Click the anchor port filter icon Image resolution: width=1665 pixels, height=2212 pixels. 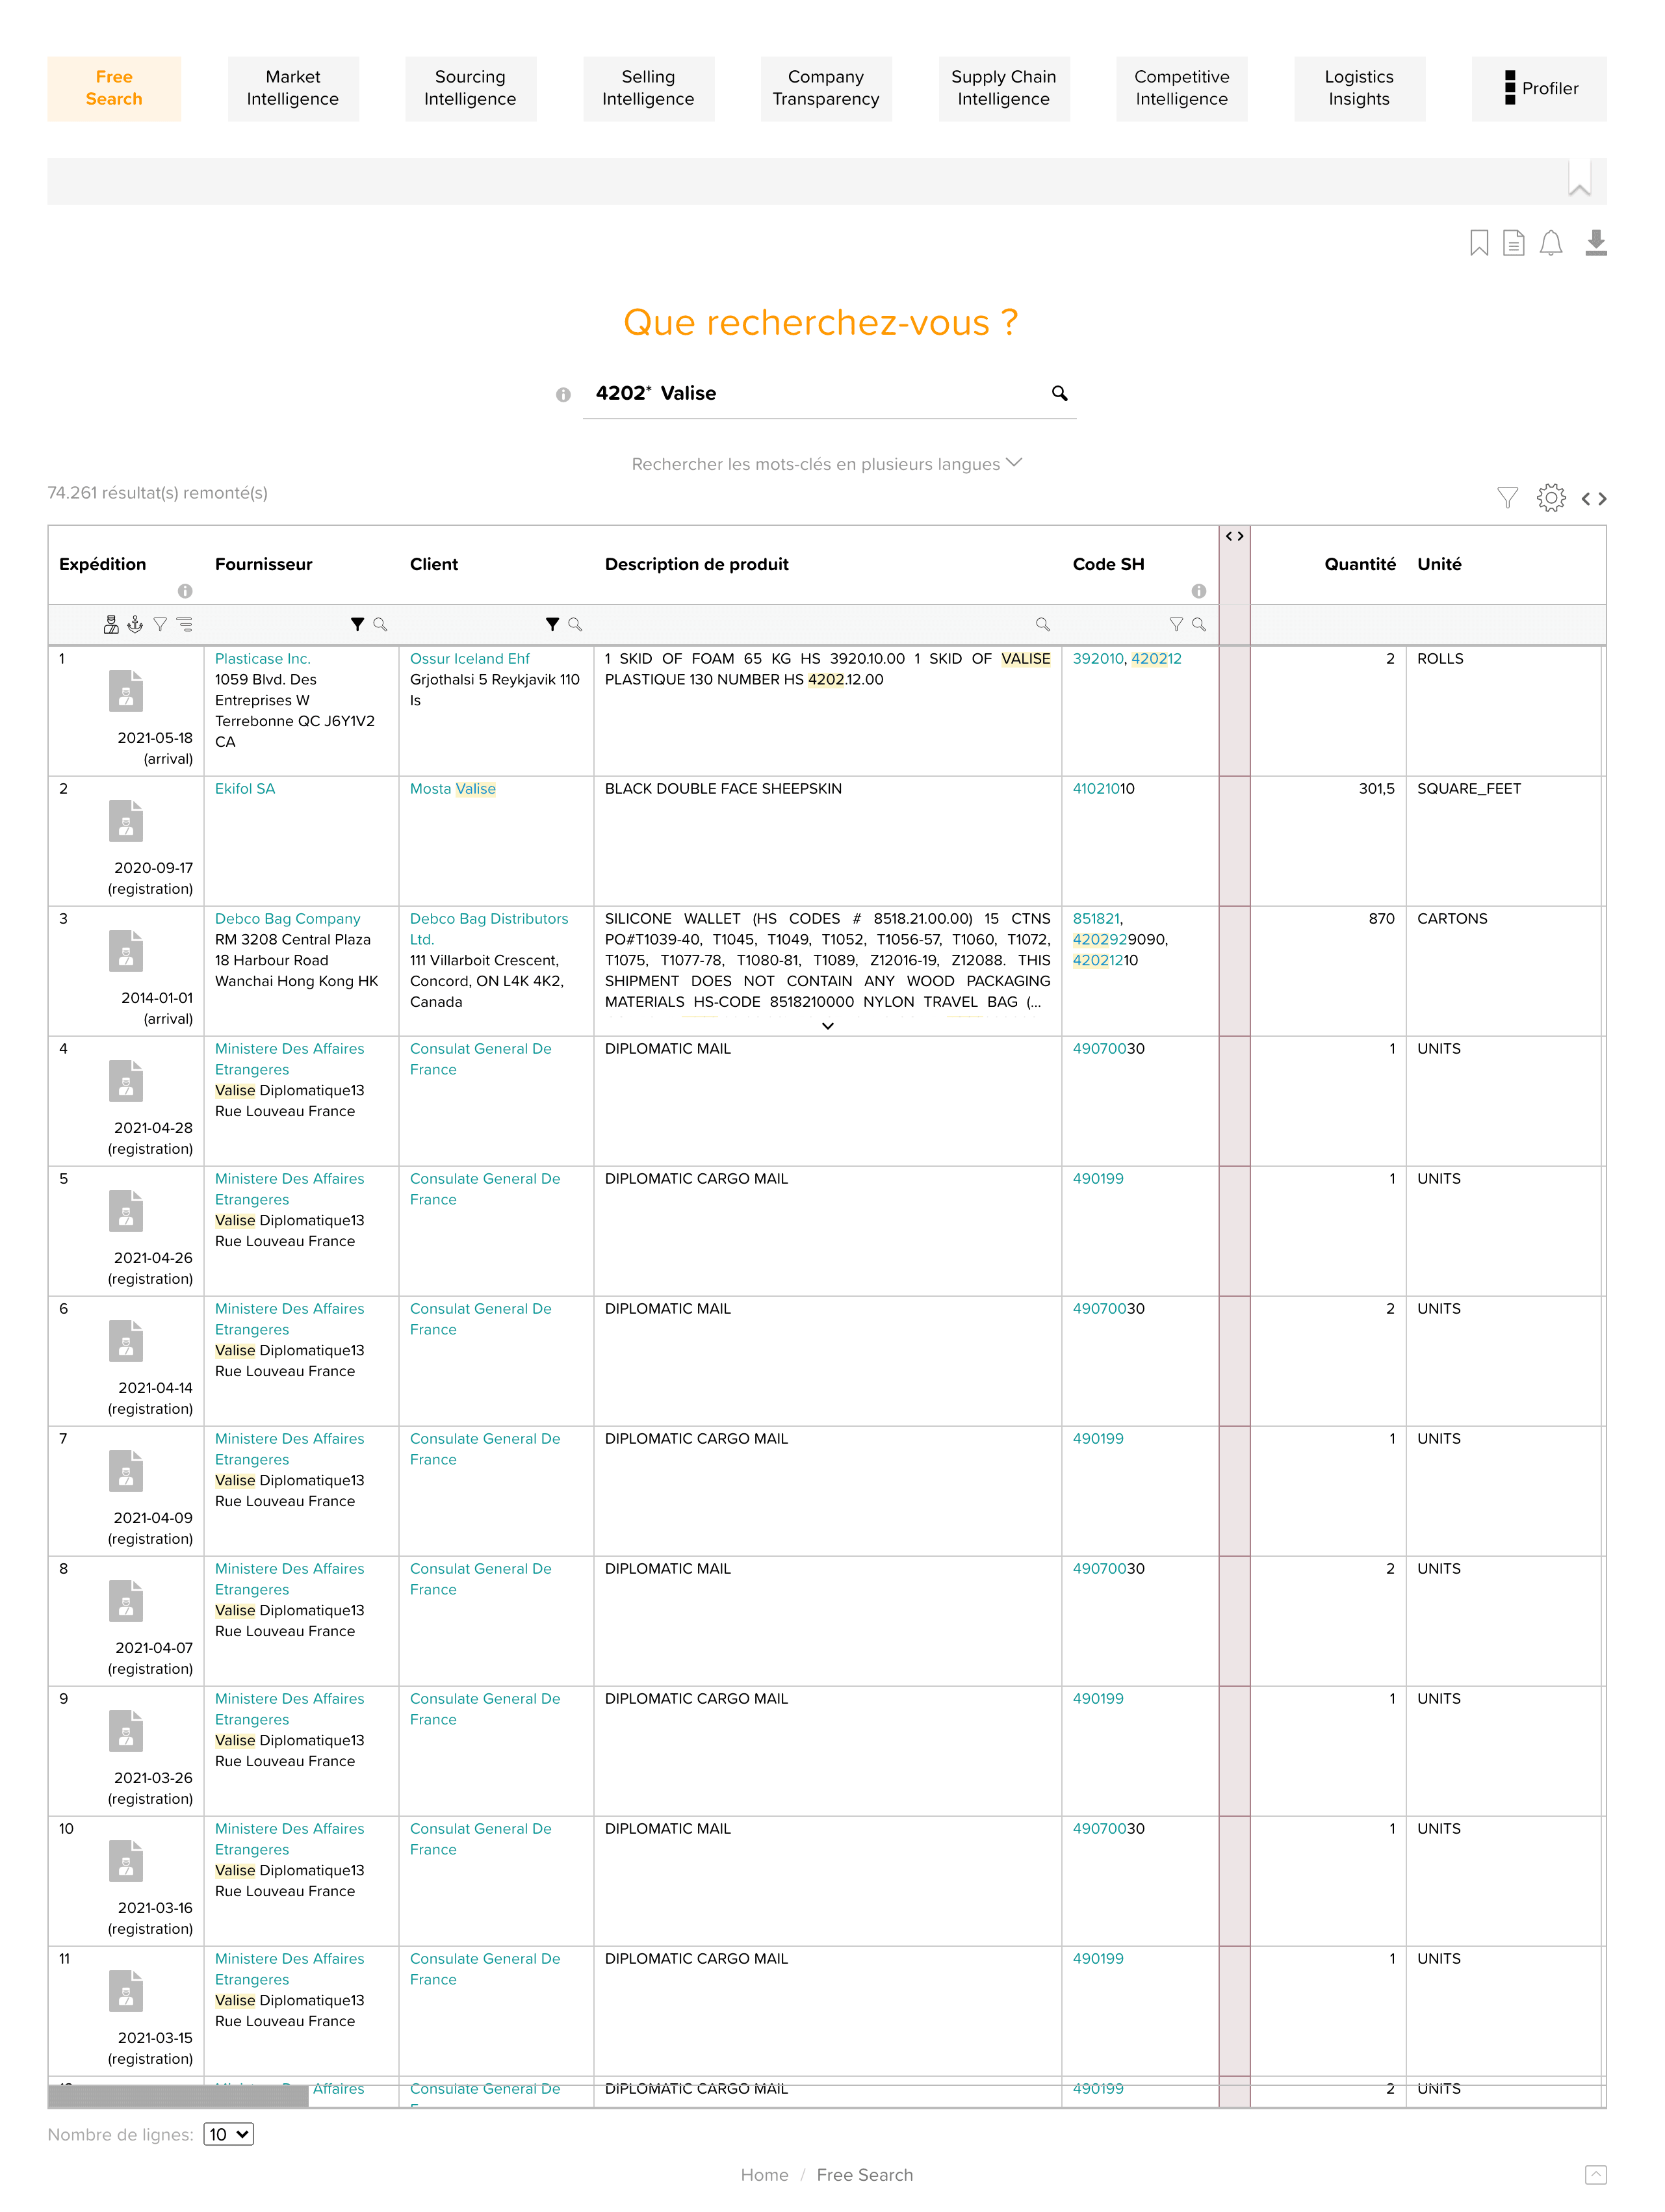pyautogui.click(x=135, y=624)
